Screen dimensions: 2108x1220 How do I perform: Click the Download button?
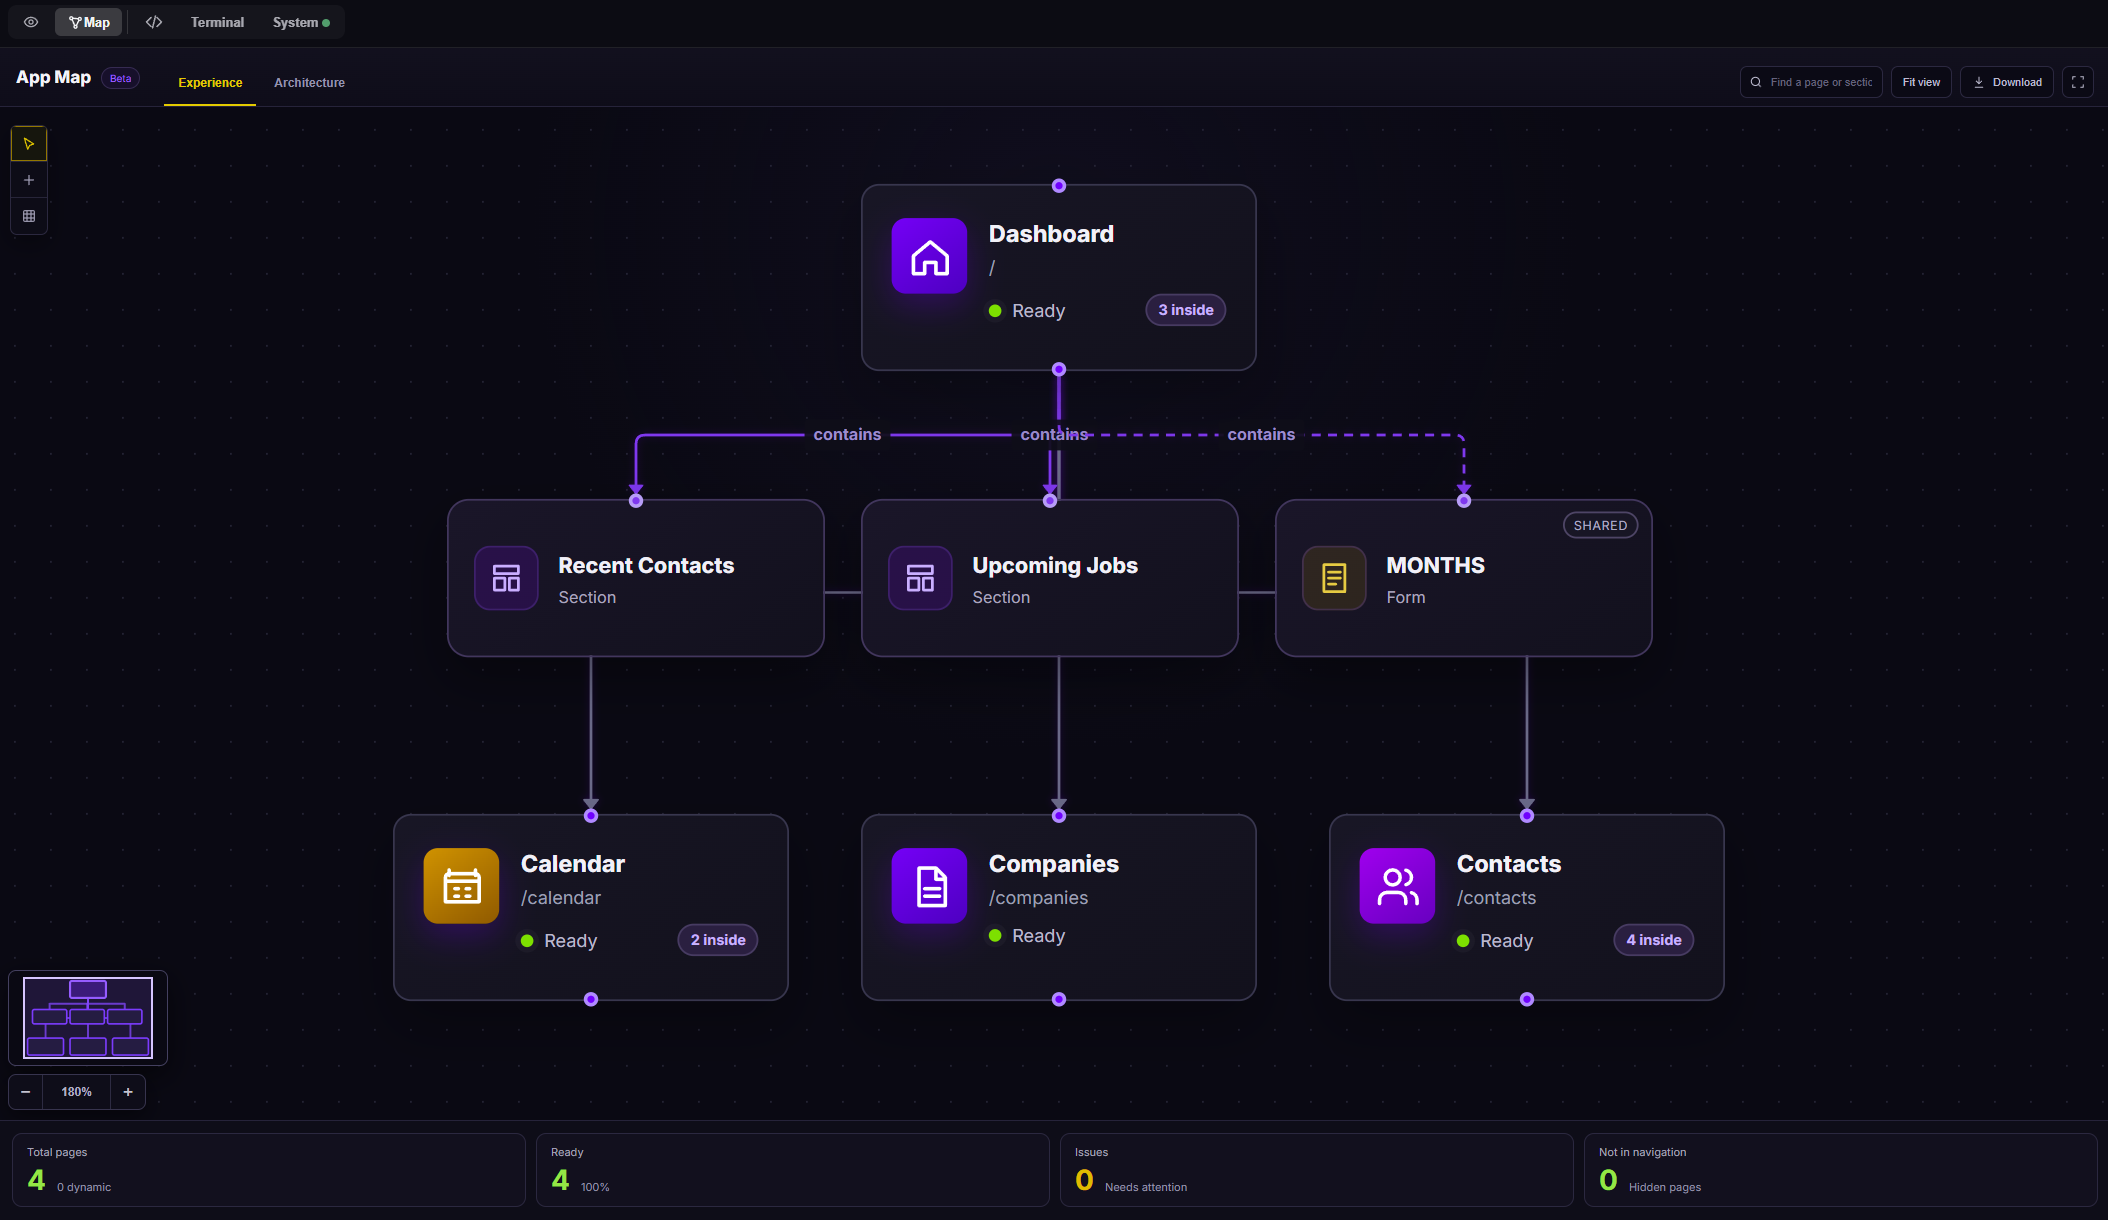pos(2007,82)
